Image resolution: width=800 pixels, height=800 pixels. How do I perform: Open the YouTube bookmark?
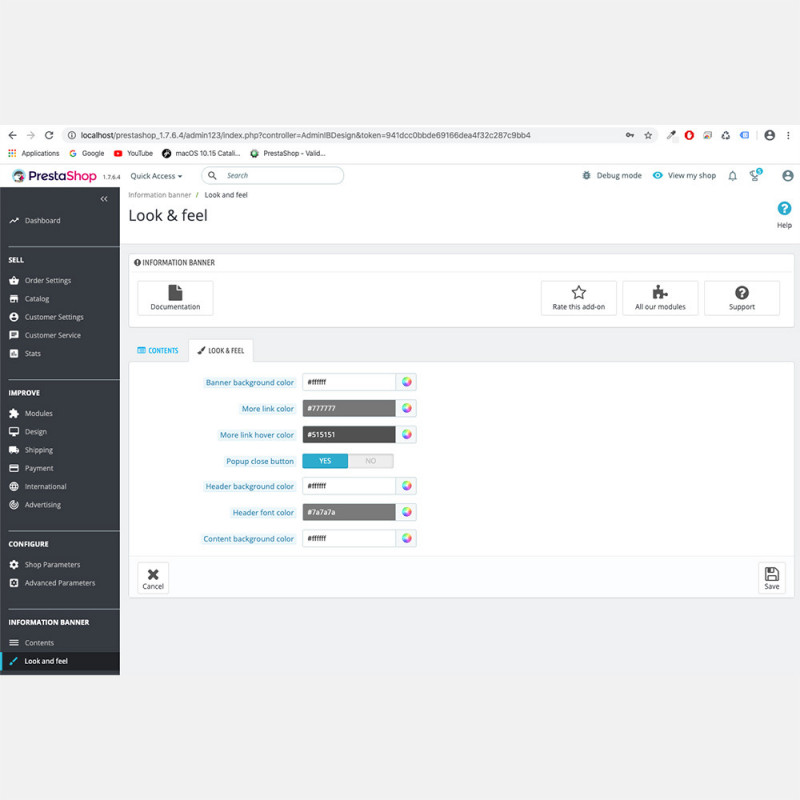[133, 153]
